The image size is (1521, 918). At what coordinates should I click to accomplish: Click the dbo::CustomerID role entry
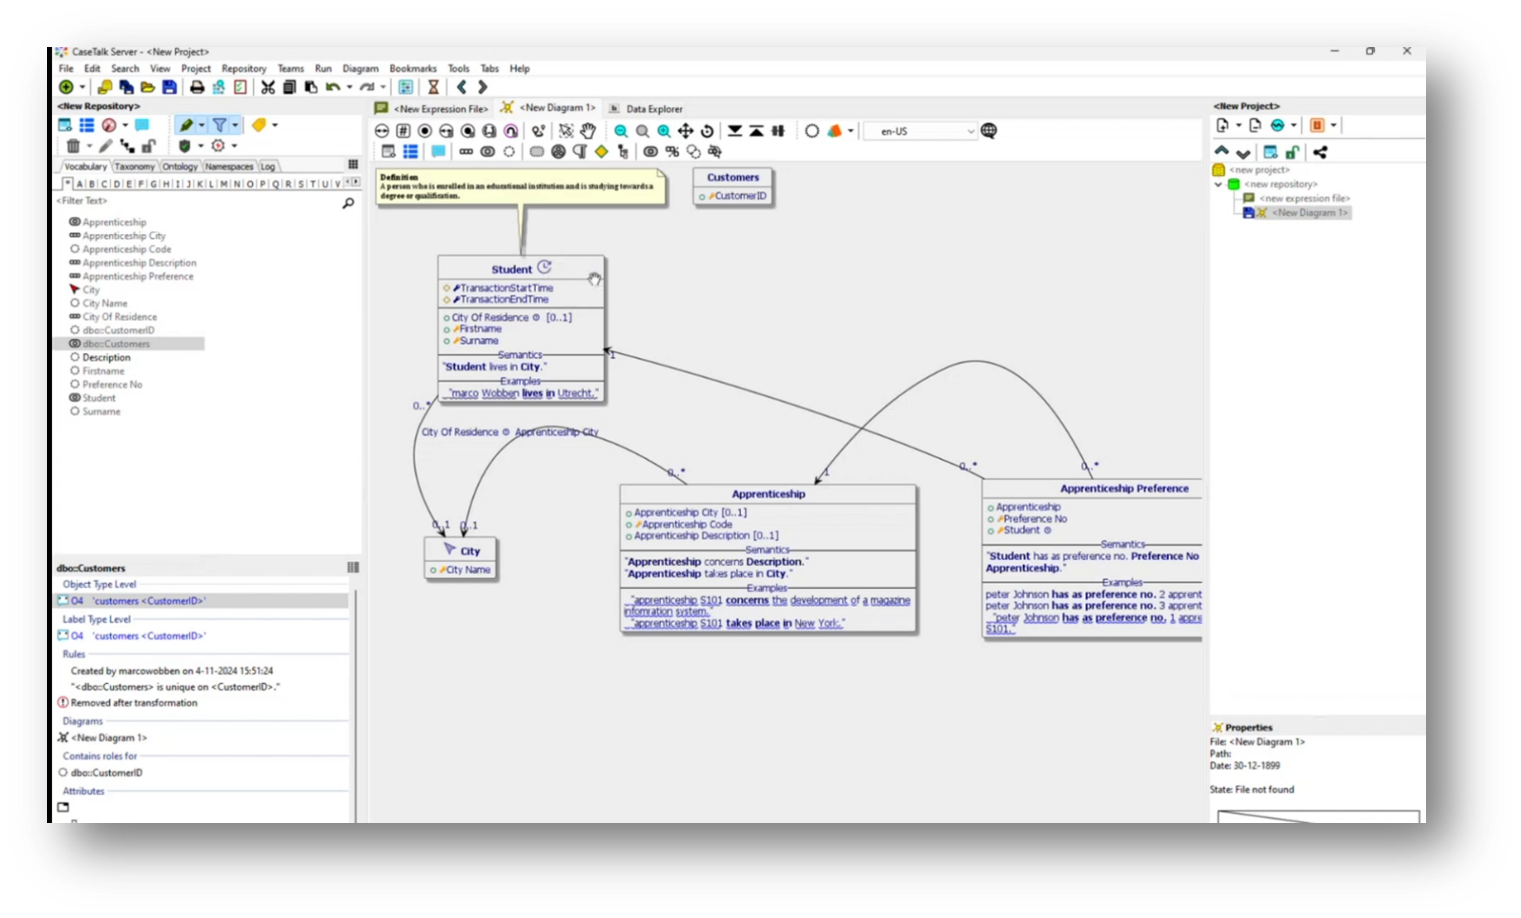(x=106, y=773)
